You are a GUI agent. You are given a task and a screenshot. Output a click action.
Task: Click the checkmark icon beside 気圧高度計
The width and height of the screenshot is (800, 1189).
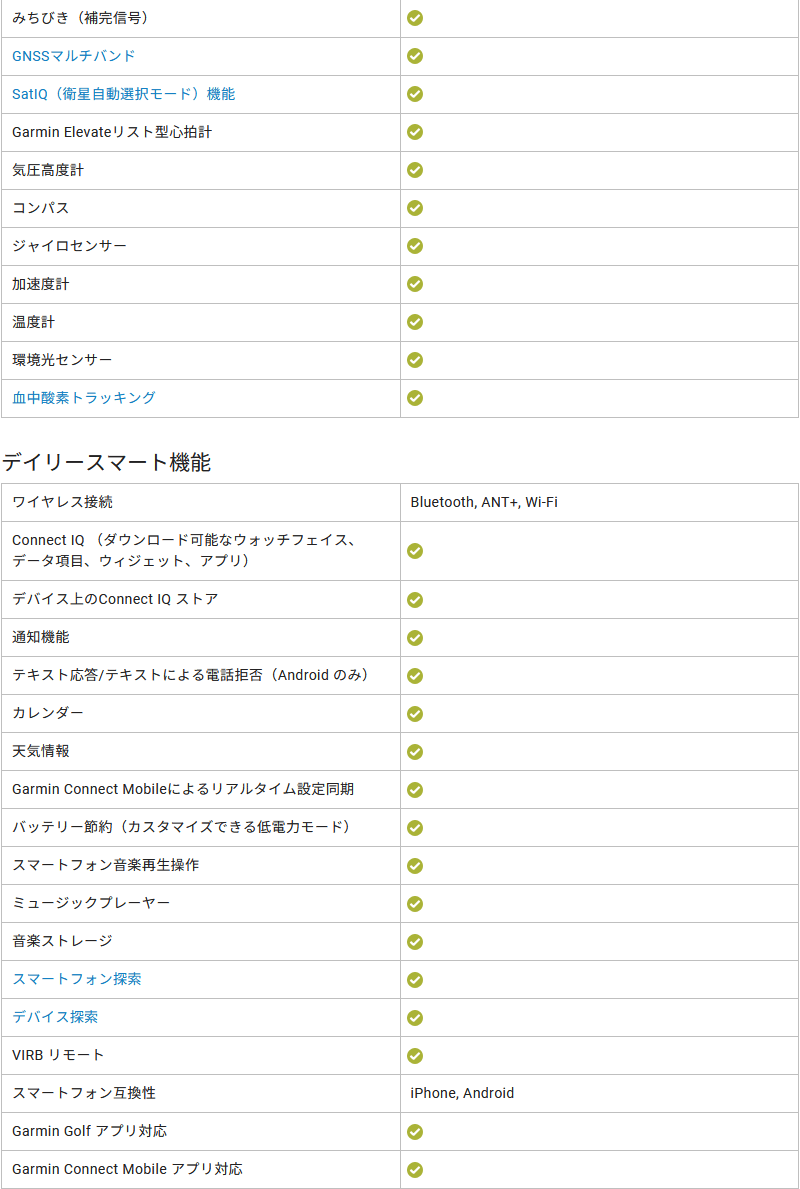(x=415, y=170)
